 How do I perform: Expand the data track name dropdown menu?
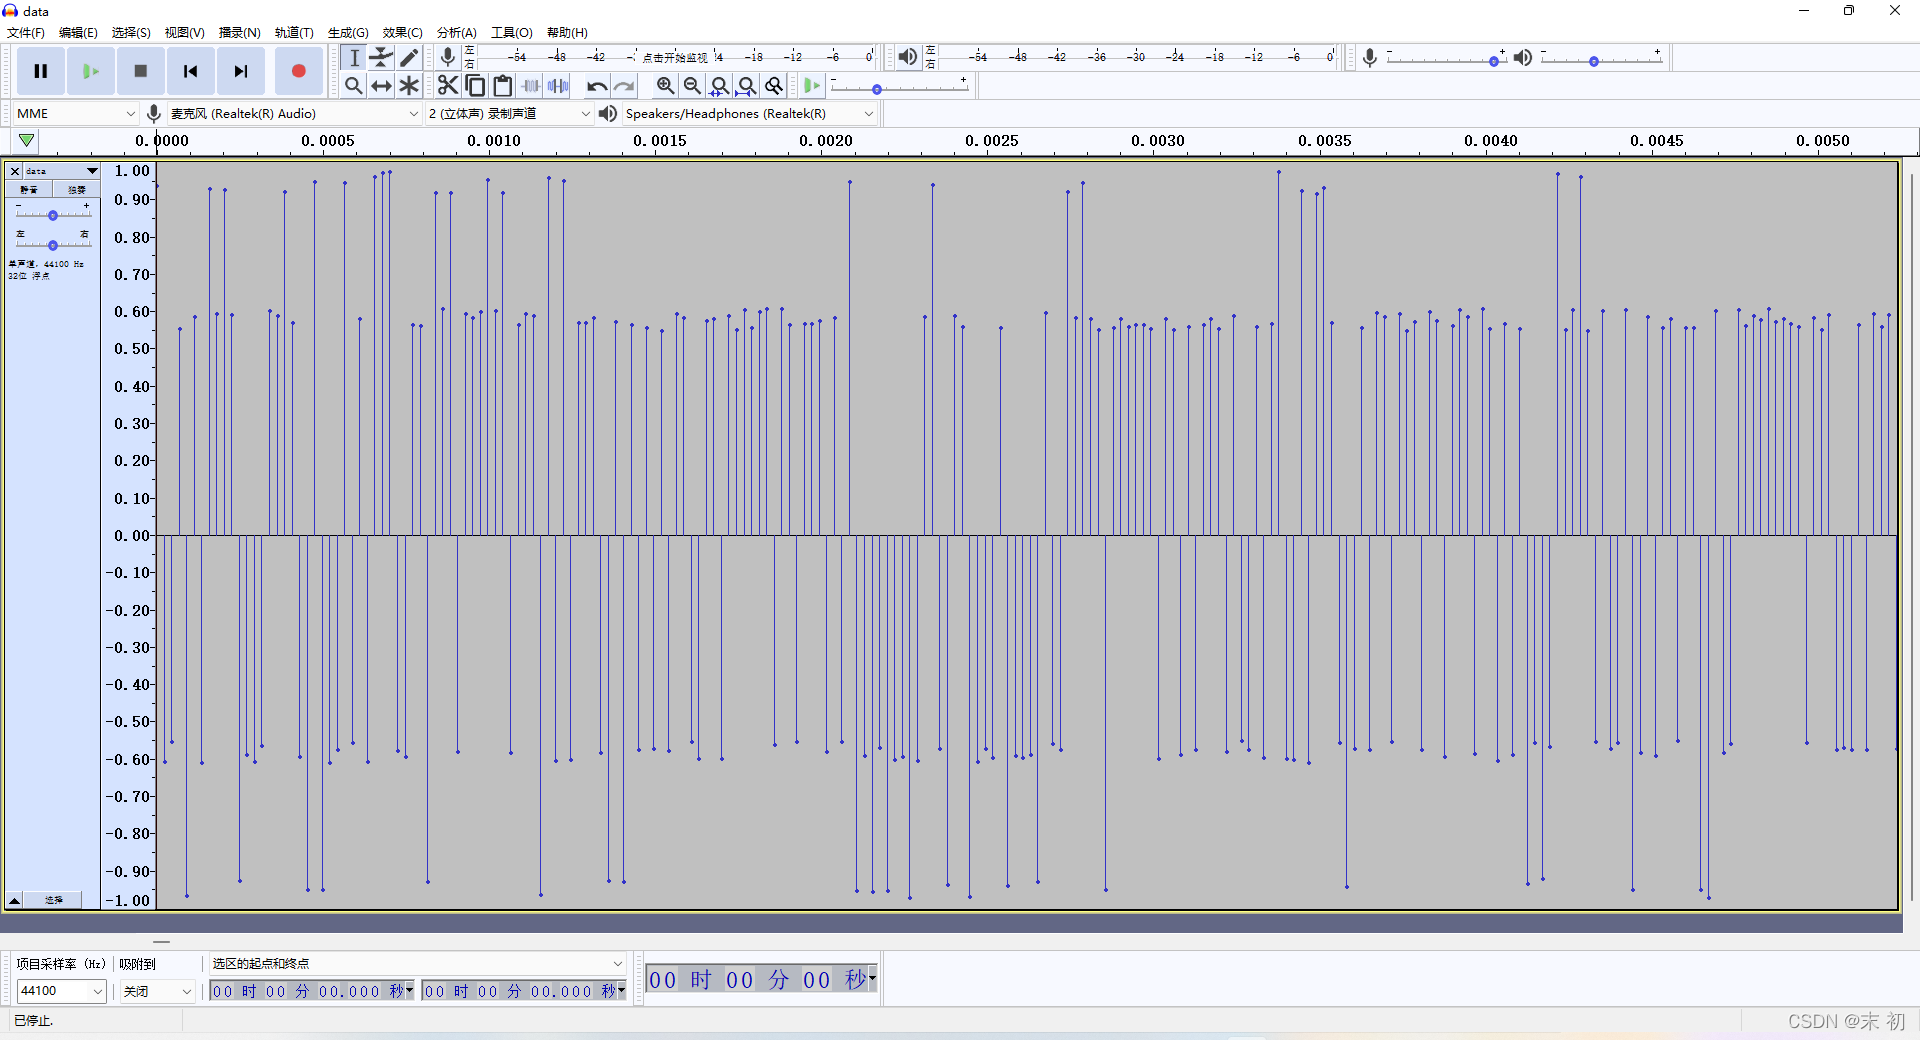92,171
